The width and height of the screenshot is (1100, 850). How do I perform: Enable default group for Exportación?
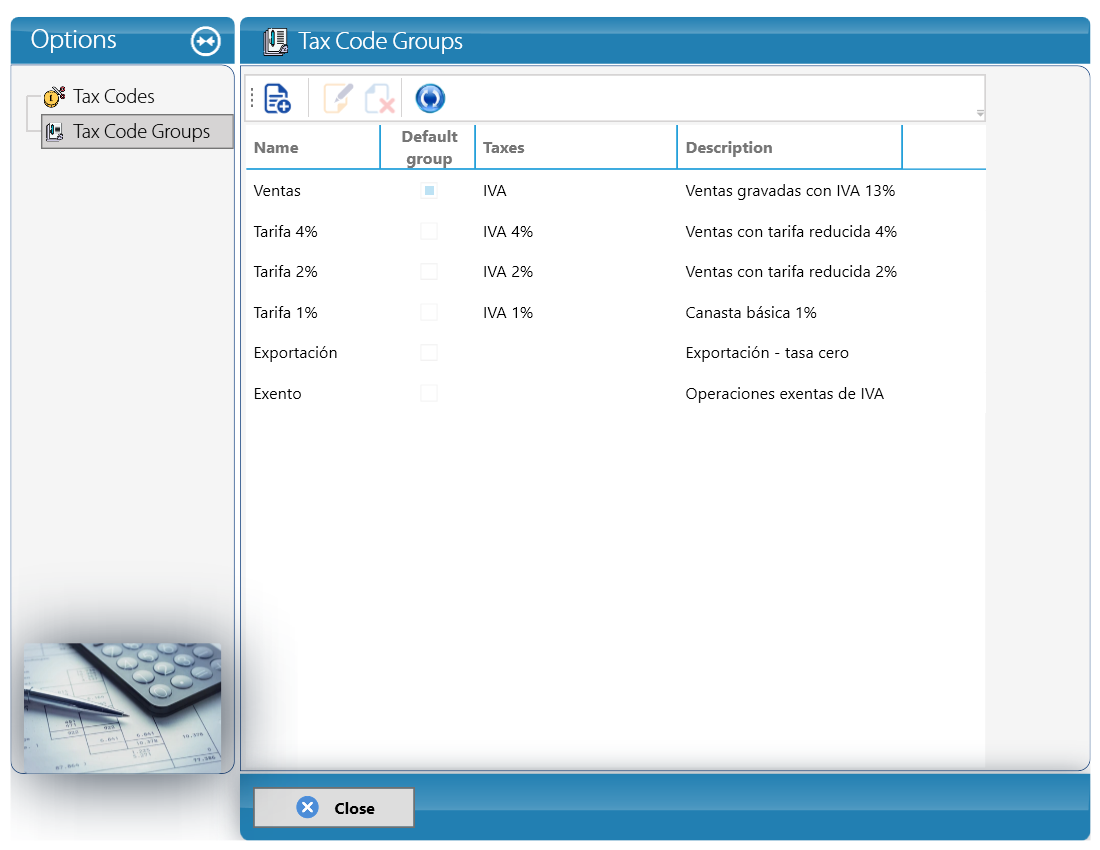point(429,353)
